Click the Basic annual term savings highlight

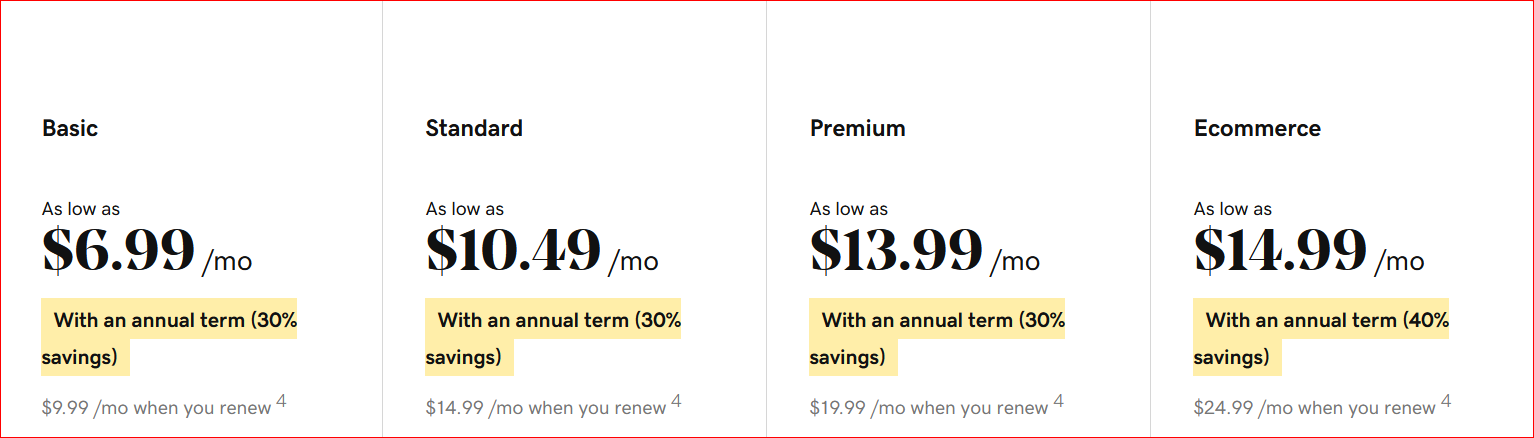(x=169, y=338)
